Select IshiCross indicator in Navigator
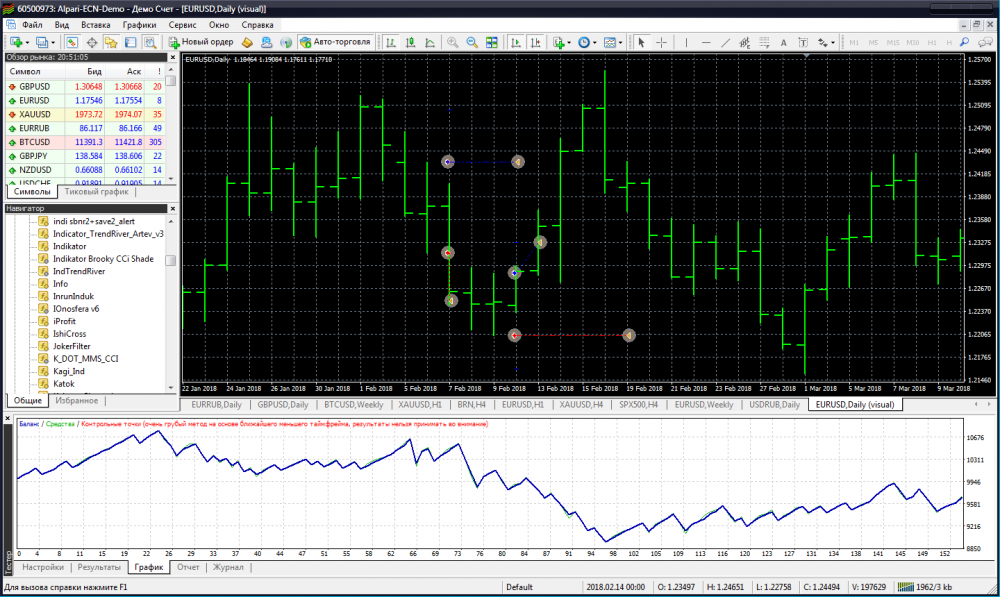The width and height of the screenshot is (1000, 597). (71, 334)
